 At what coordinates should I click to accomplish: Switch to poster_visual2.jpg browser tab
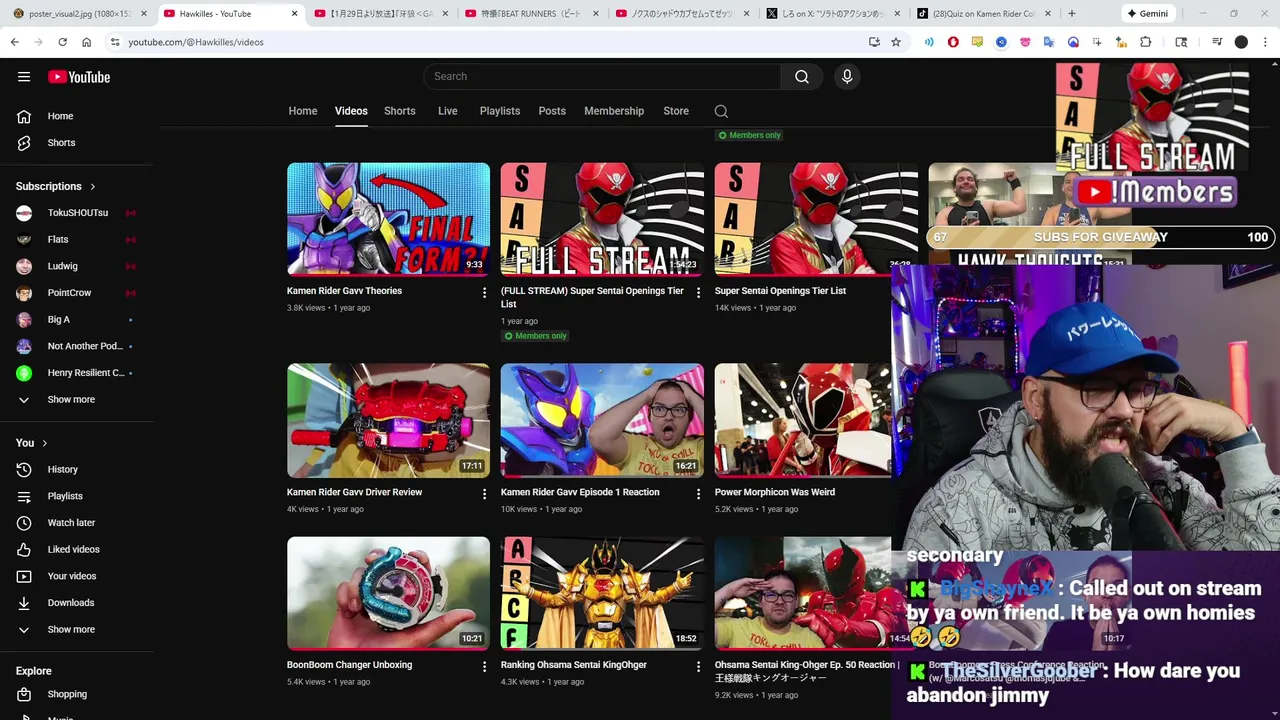tap(78, 14)
